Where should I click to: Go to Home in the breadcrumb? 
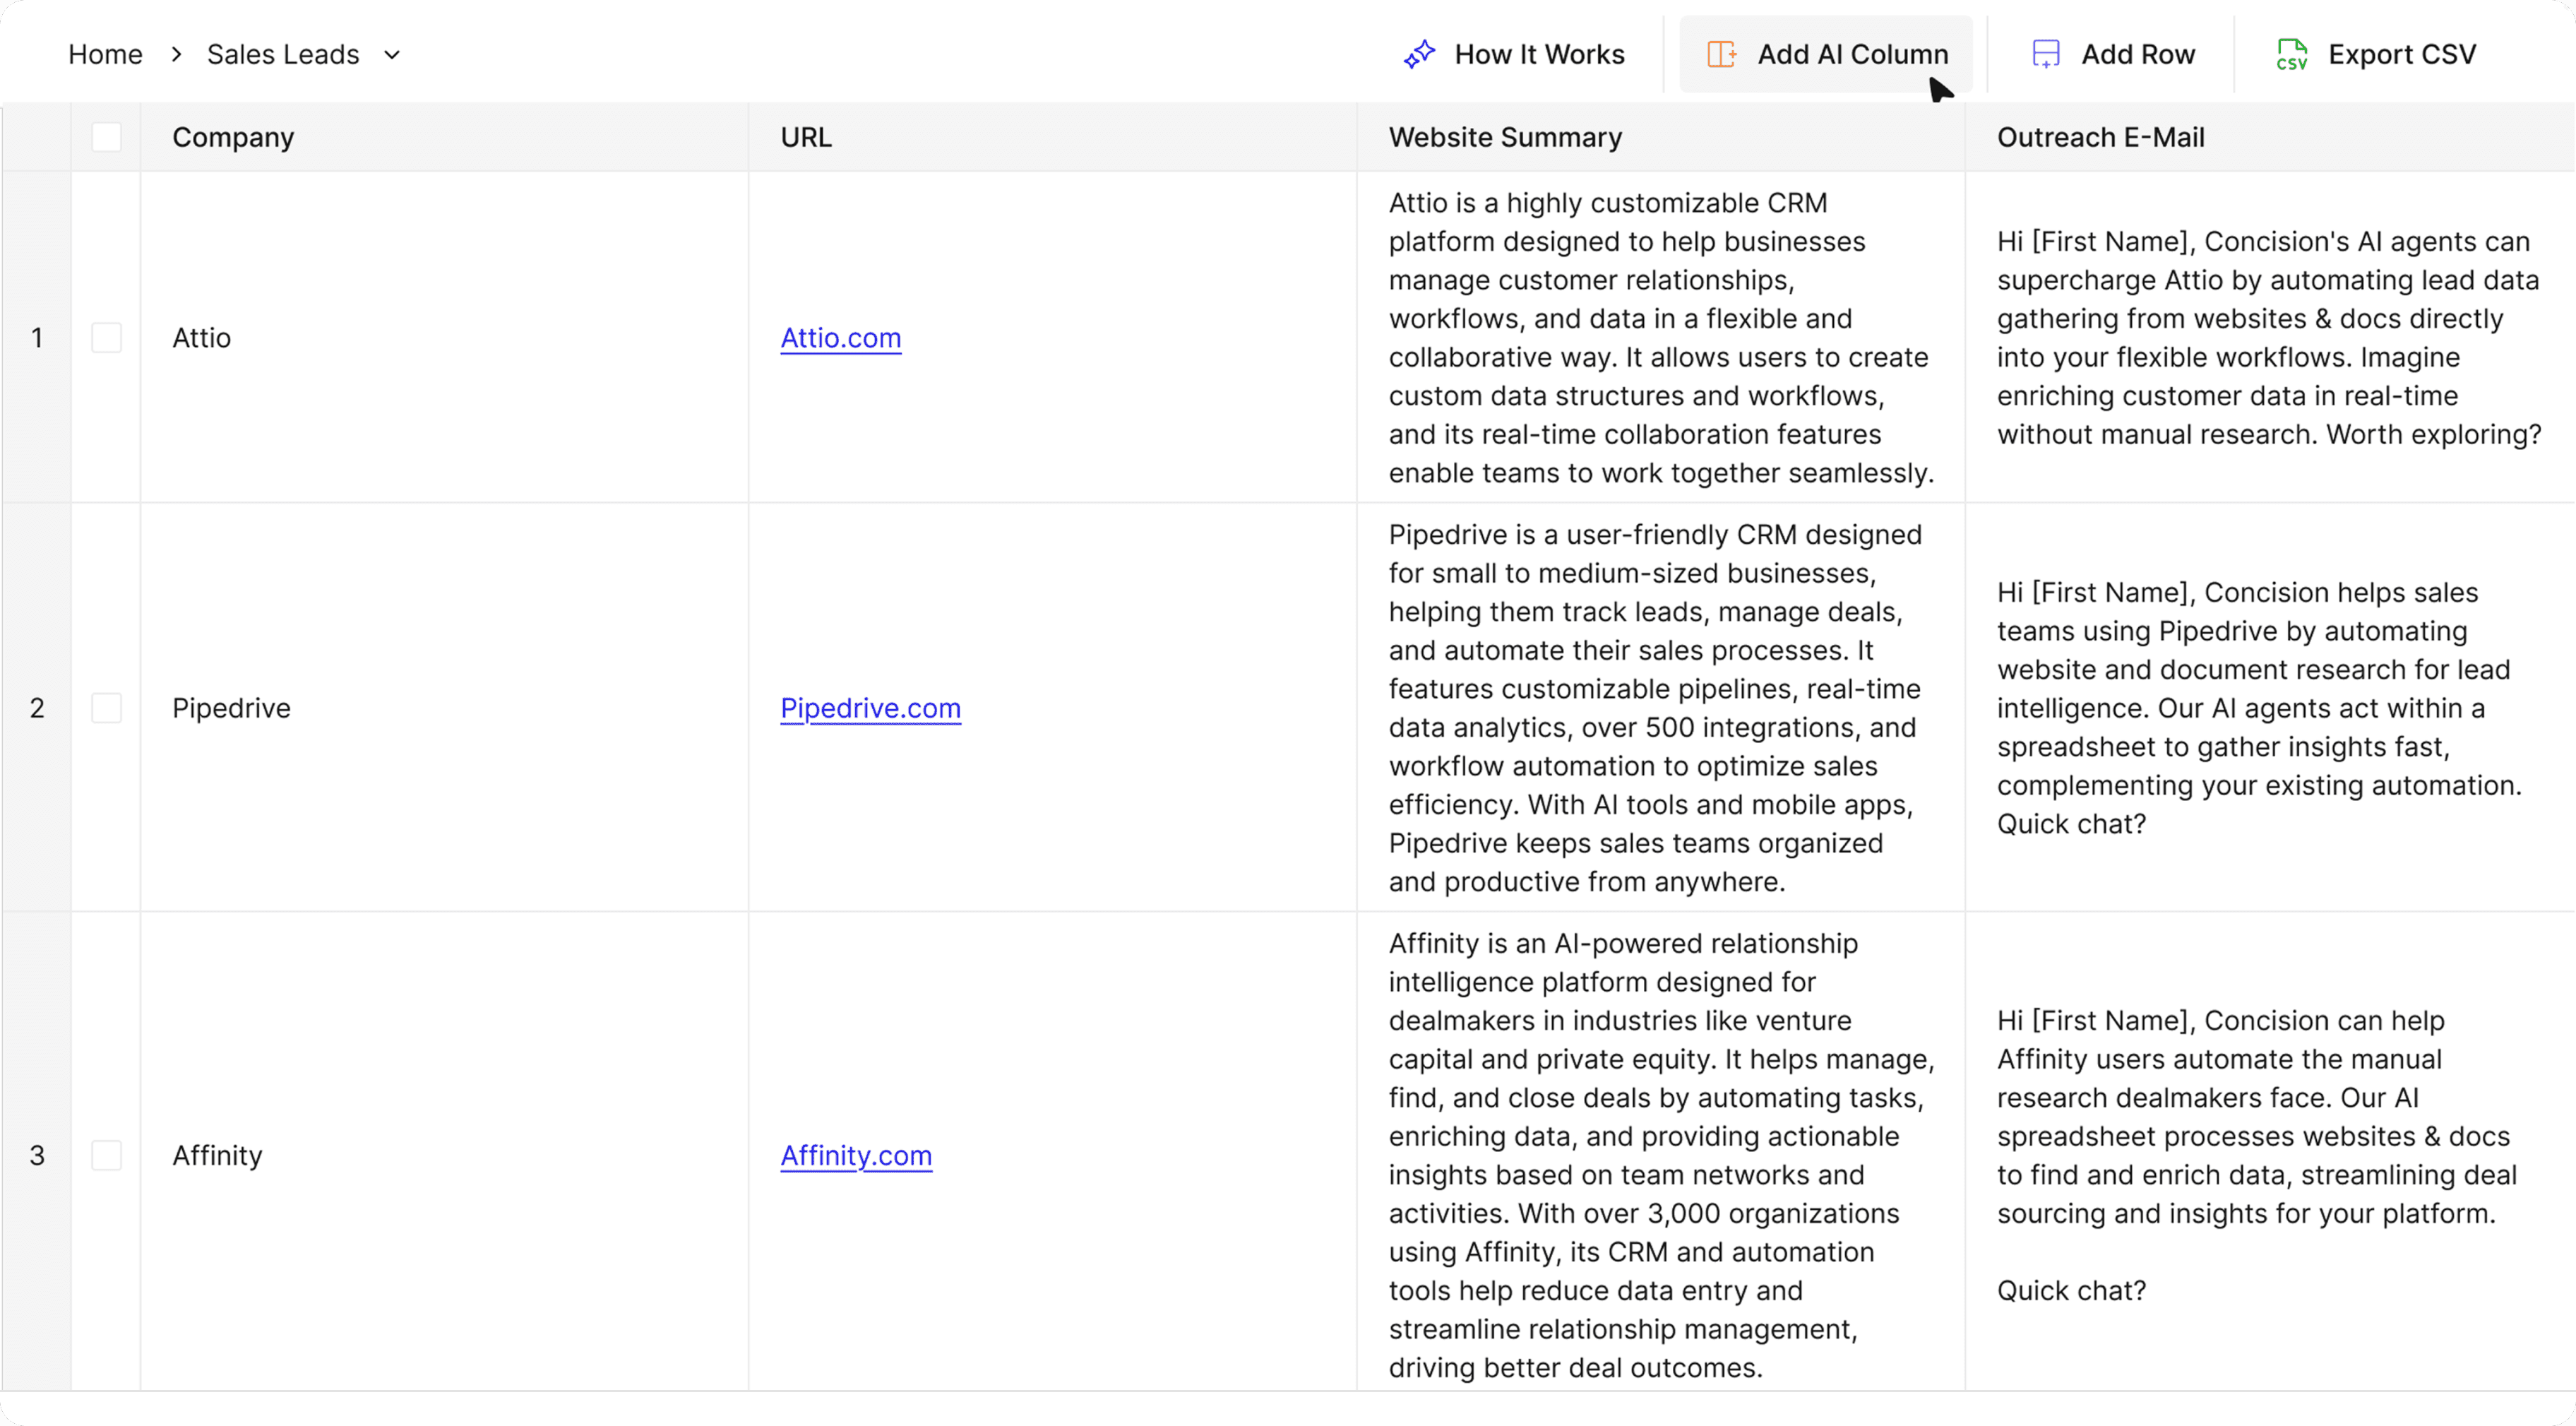105,54
